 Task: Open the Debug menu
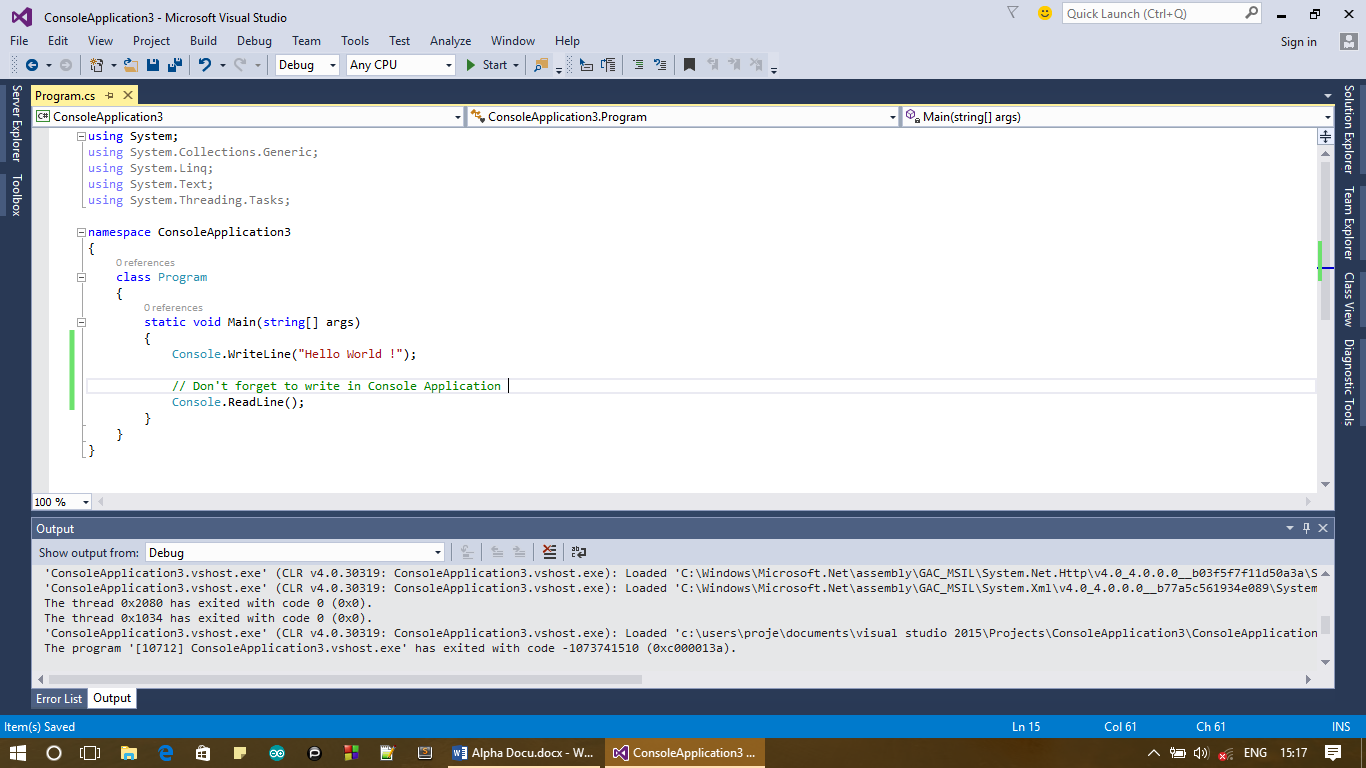[x=254, y=41]
